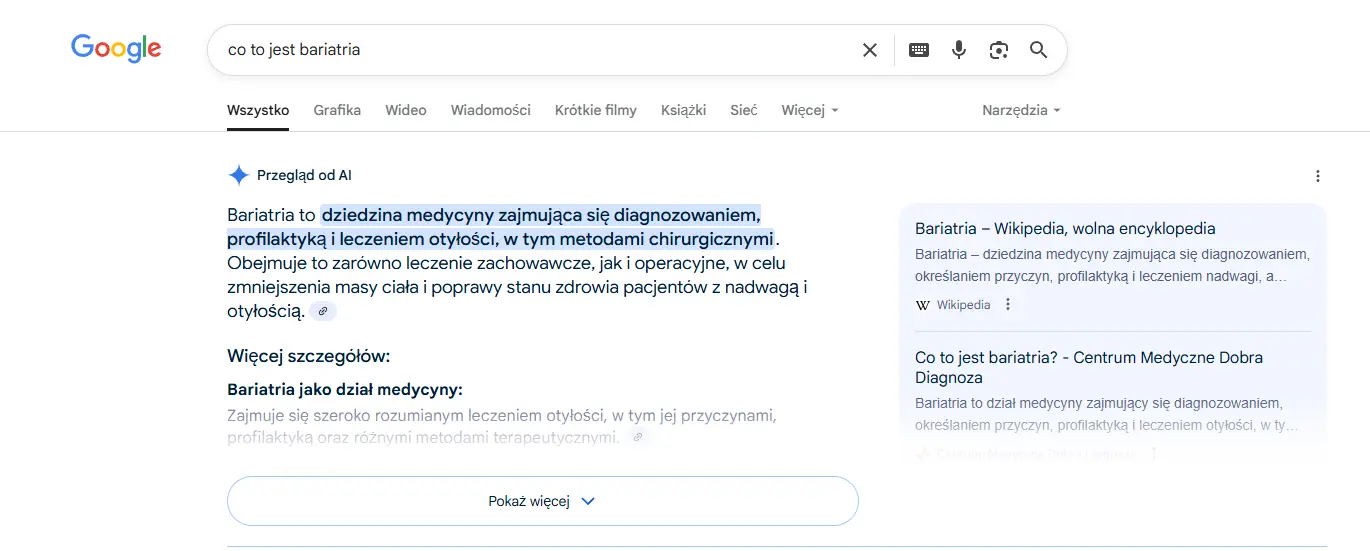This screenshot has width=1370, height=551.
Task: Open Co to jest bariatria? Dobra Diagnoza link
Action: pos(1089,367)
